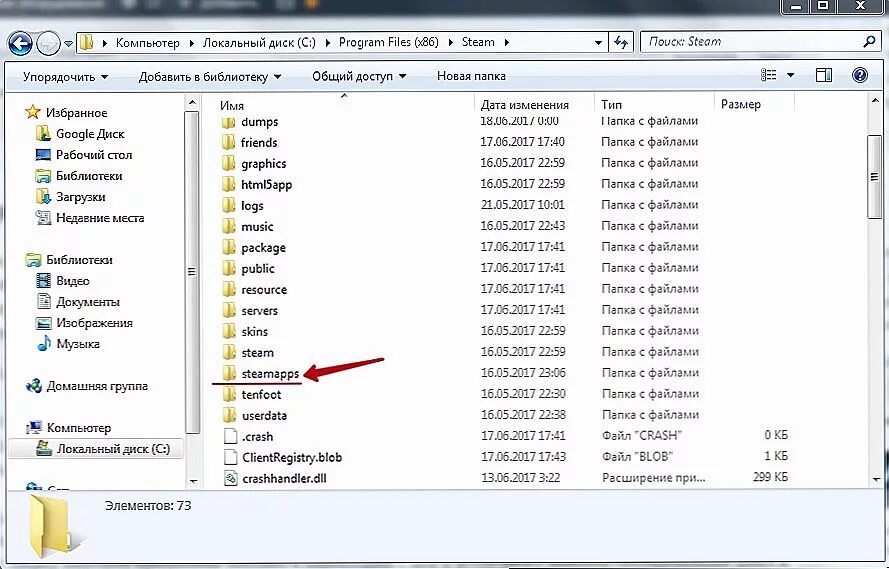The image size is (889, 569).
Task: Click the Новая папка button
Action: click(x=471, y=76)
